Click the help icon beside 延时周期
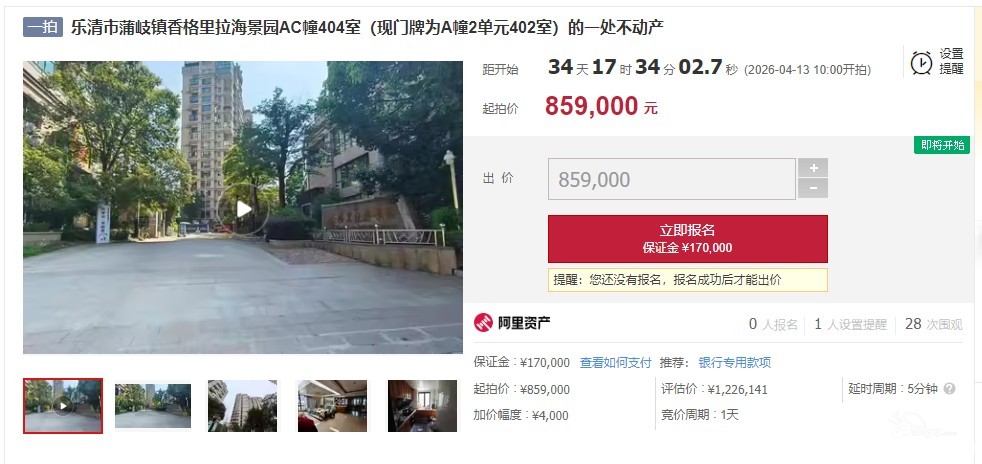Viewport: 982px width, 464px height. tap(949, 389)
